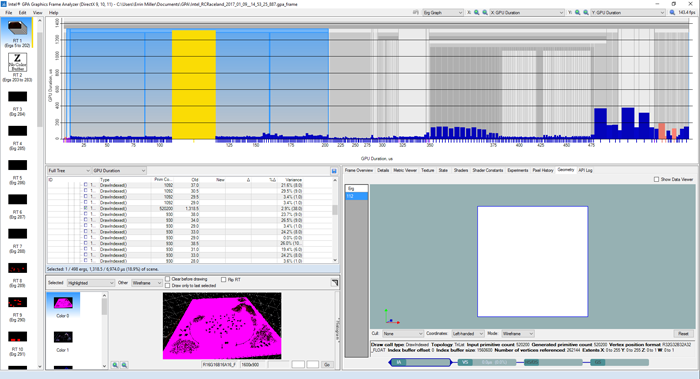Open the Edit menu
Viewport: 700px width, 379px height.
22,12
